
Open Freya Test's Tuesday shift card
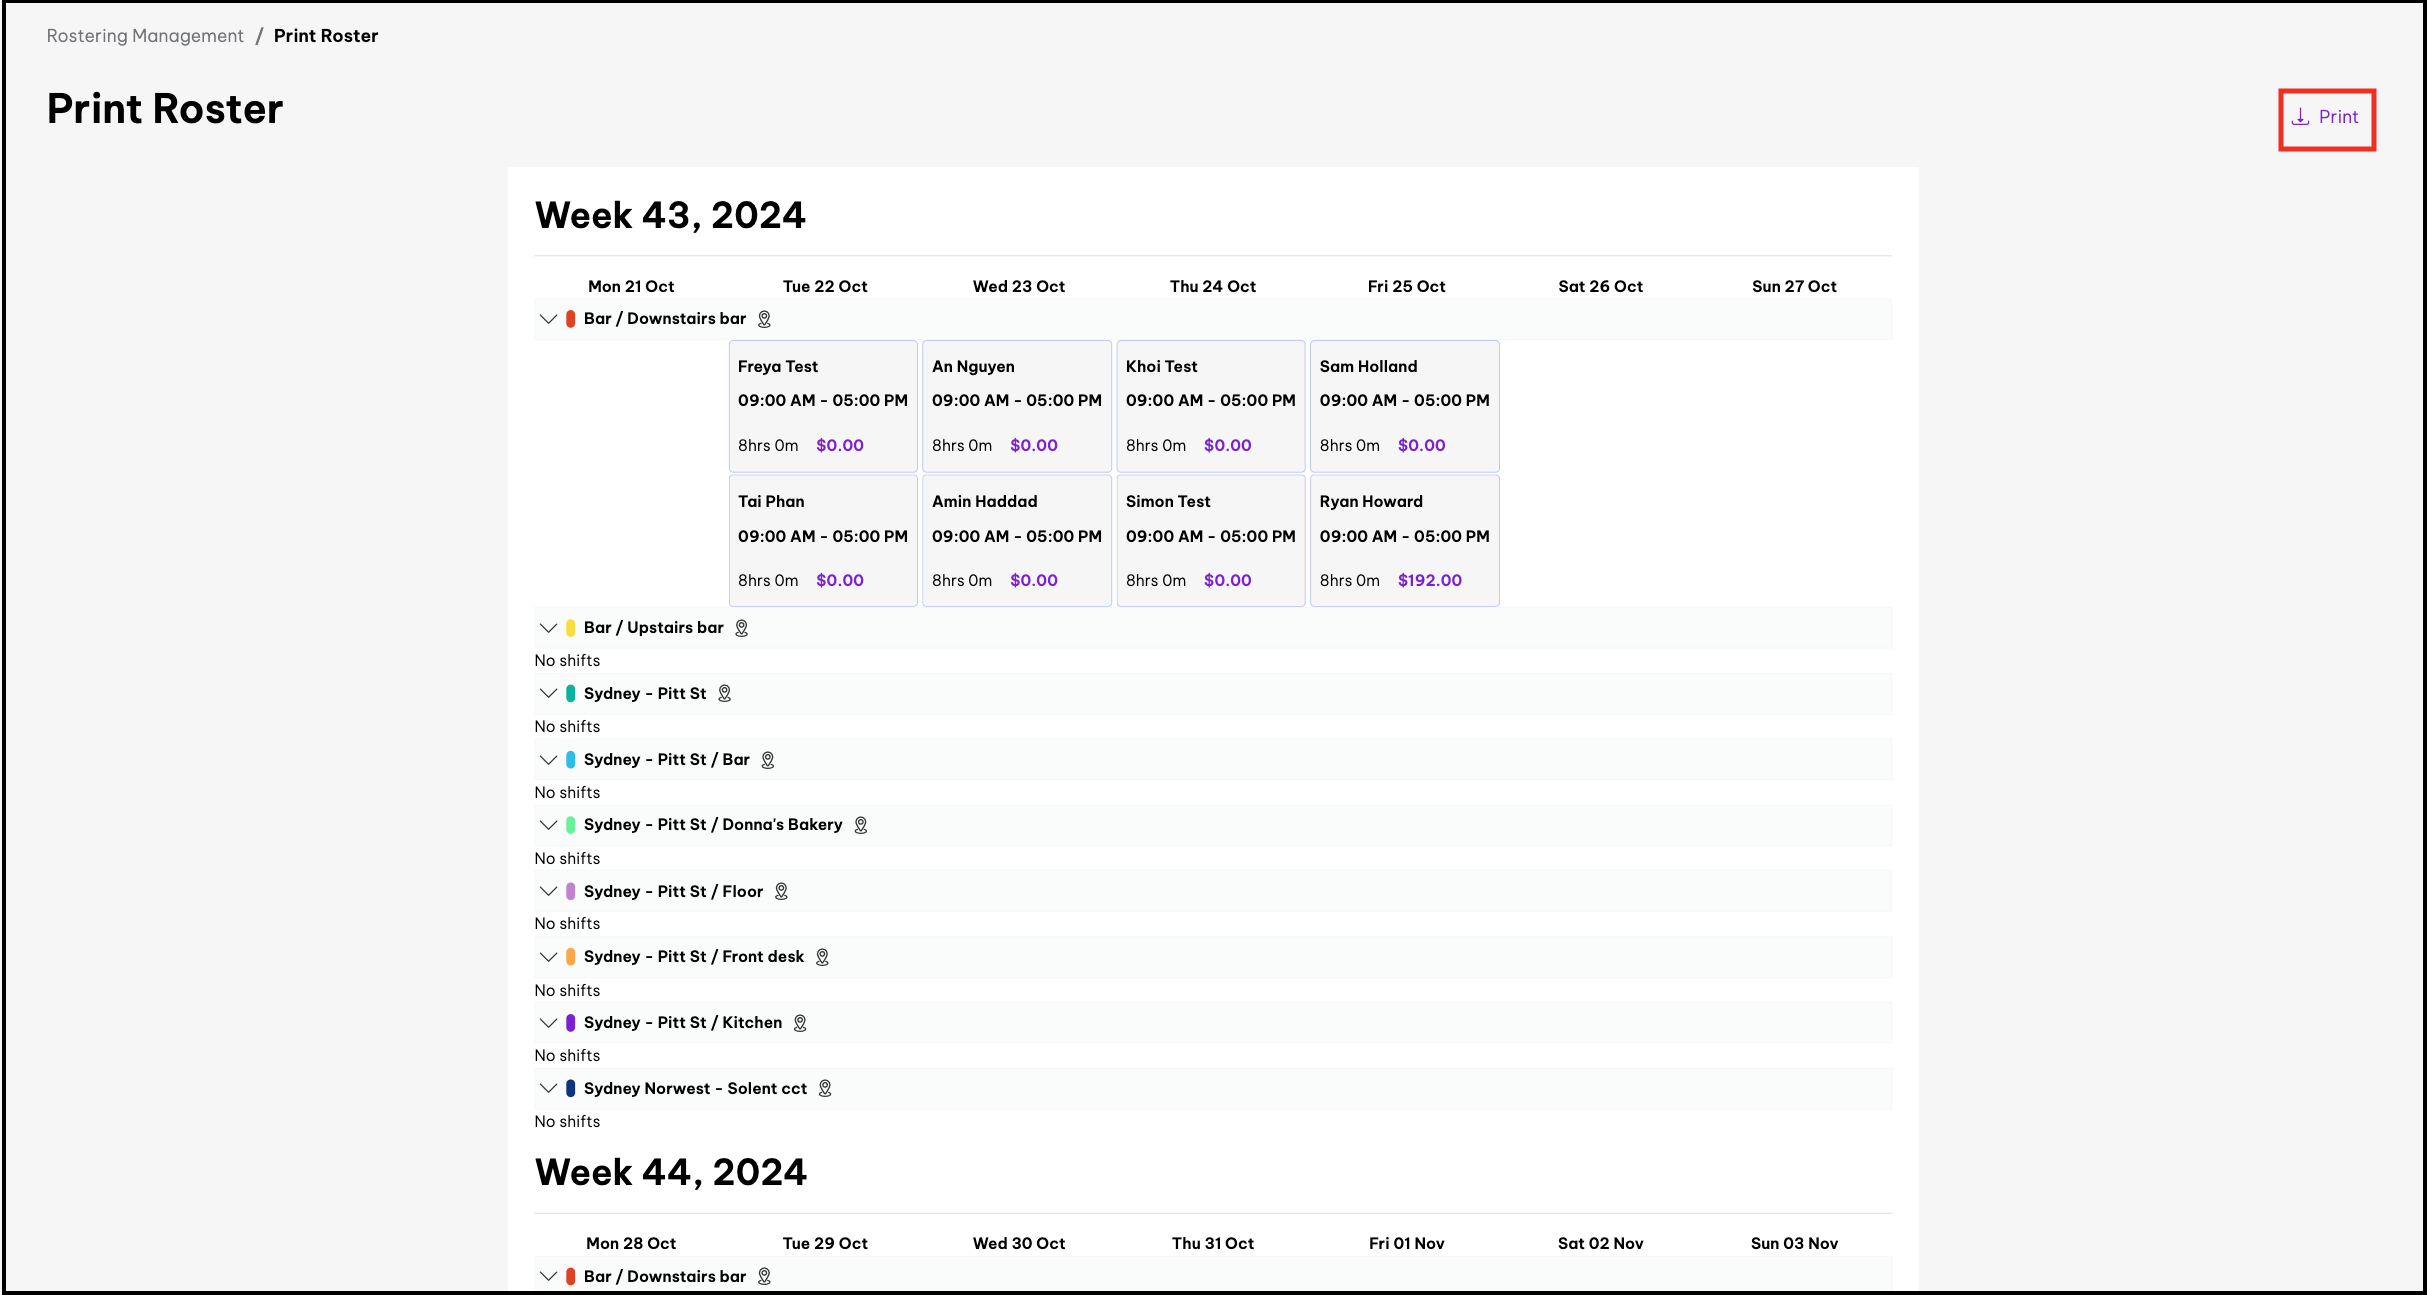(822, 405)
